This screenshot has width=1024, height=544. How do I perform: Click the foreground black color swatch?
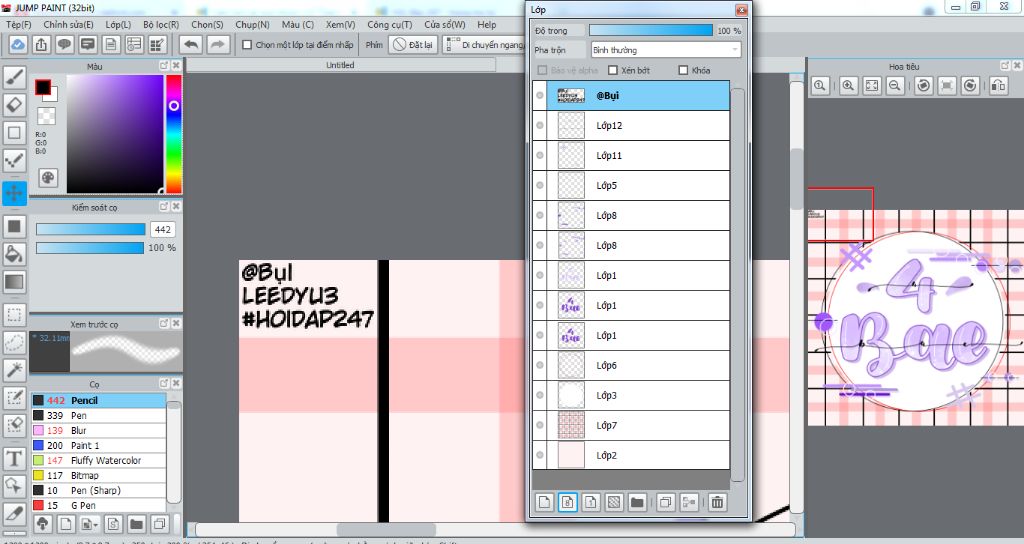[x=43, y=88]
